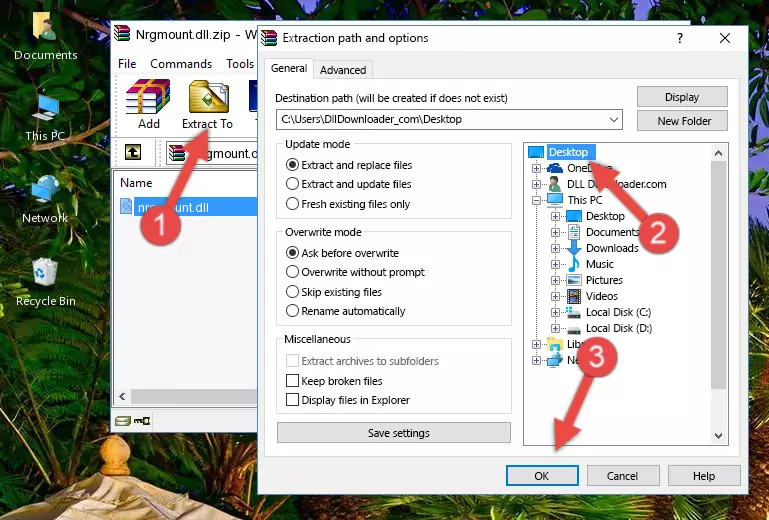This screenshot has width=769, height=520.
Task: Collapse the This PC tree node
Action: coord(537,200)
